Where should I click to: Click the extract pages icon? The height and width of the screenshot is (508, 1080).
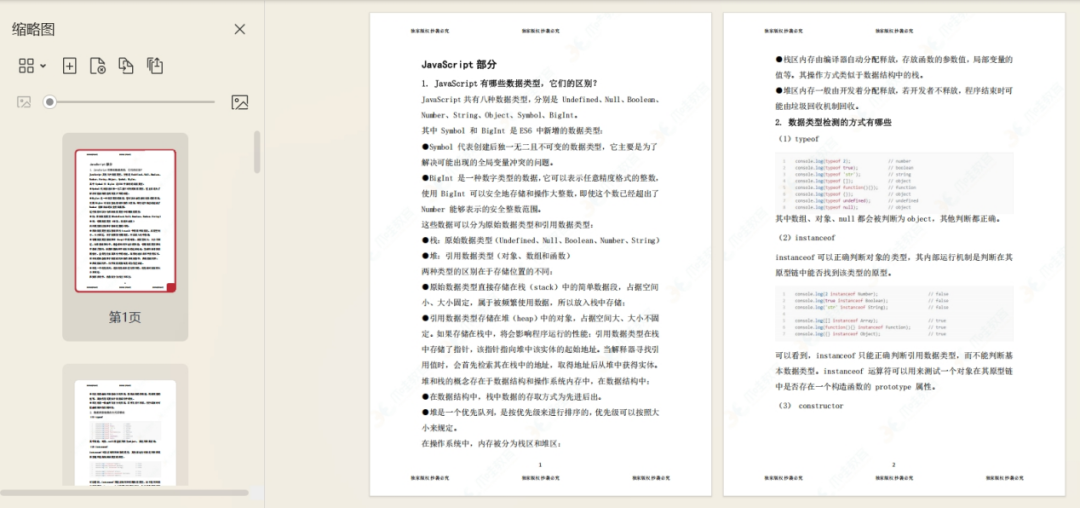click(155, 66)
